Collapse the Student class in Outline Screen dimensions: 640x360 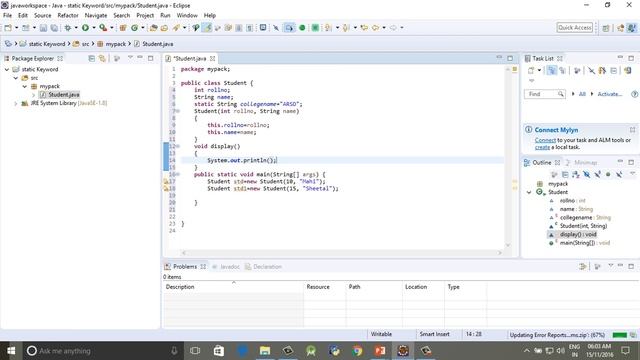[x=529, y=192]
